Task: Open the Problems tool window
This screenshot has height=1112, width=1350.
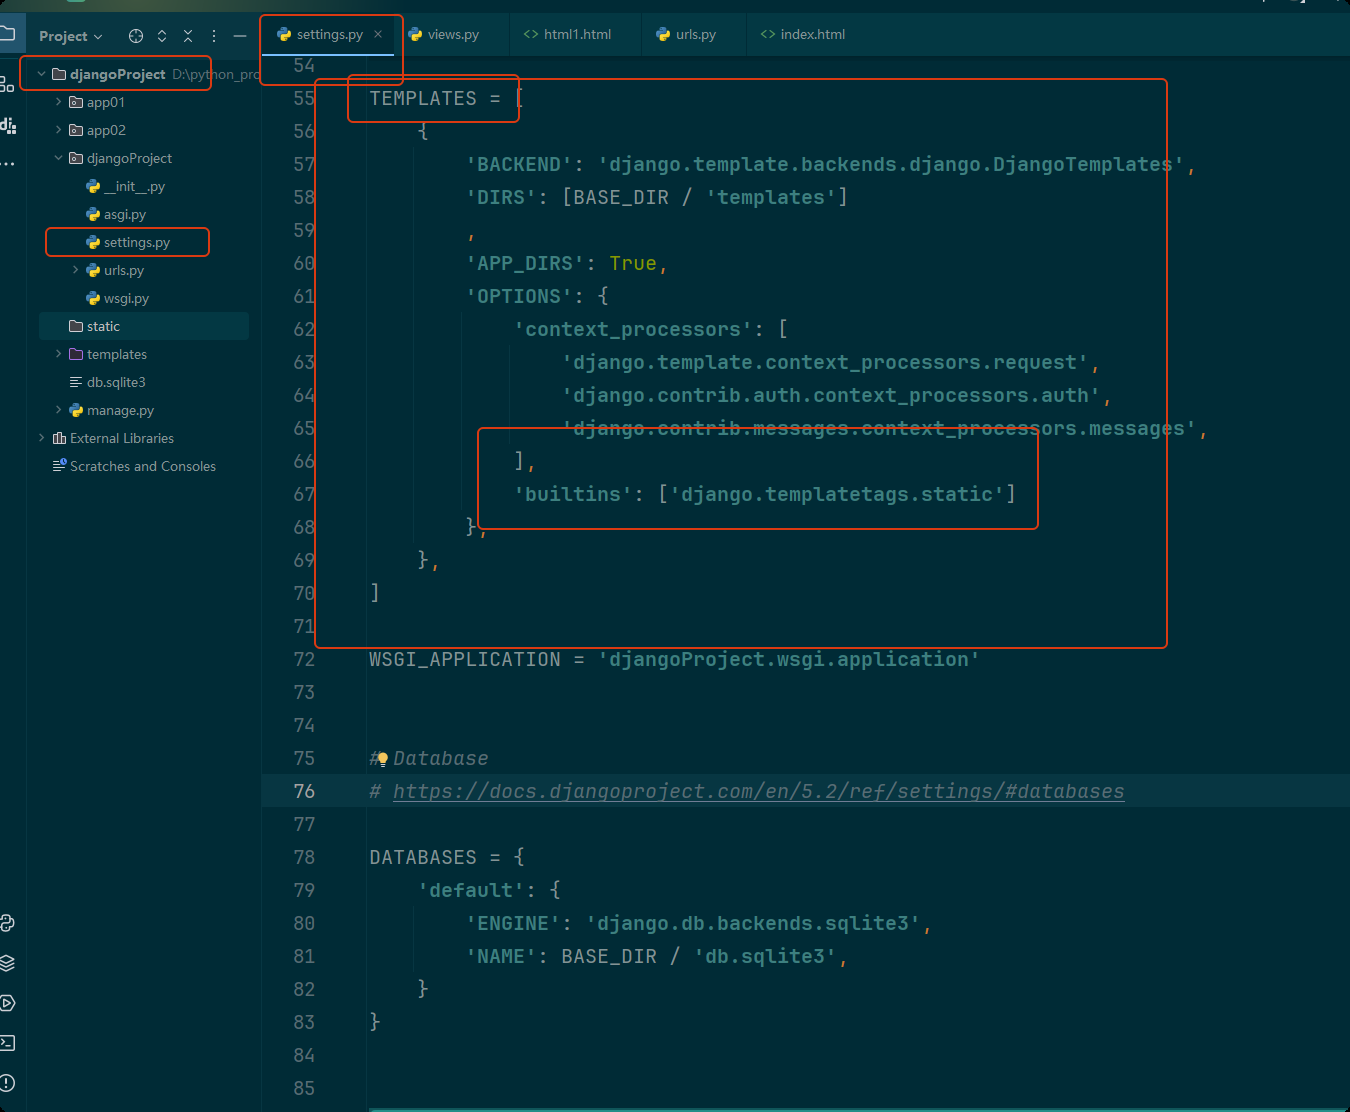Action: click(7, 1083)
